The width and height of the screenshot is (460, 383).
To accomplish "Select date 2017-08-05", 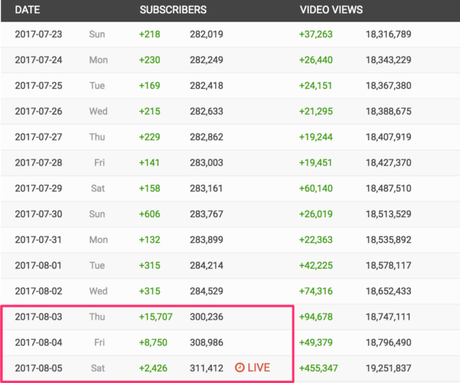I will 38,368.
